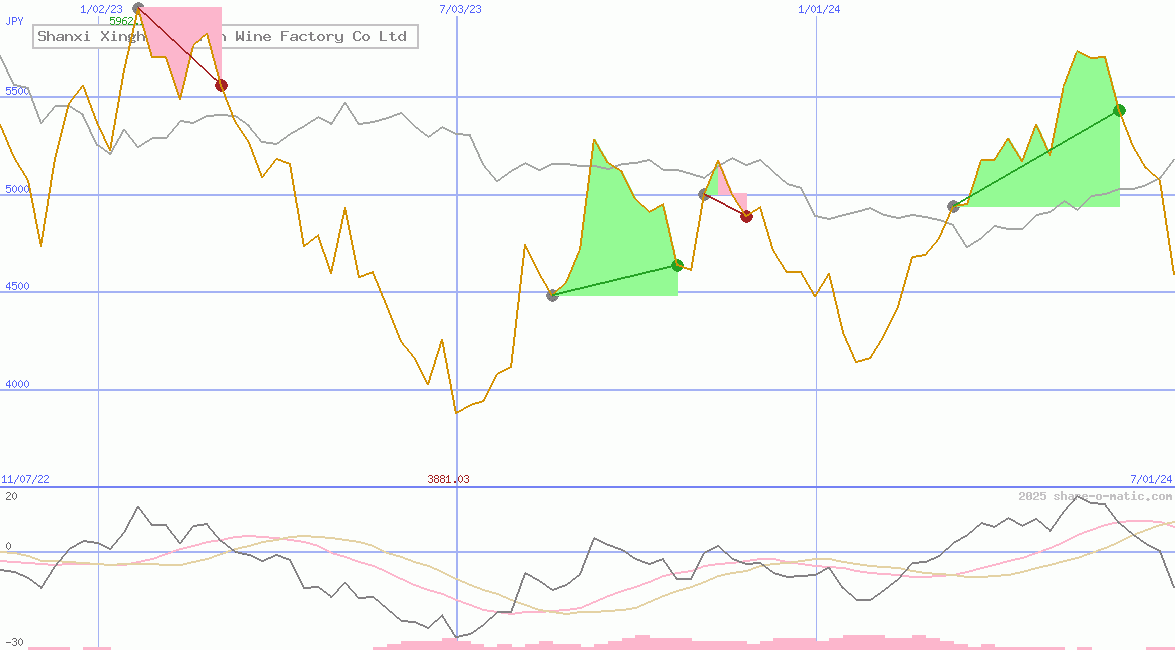Click the green exit marker above 4500 line
The width and height of the screenshot is (1175, 650).
[677, 265]
